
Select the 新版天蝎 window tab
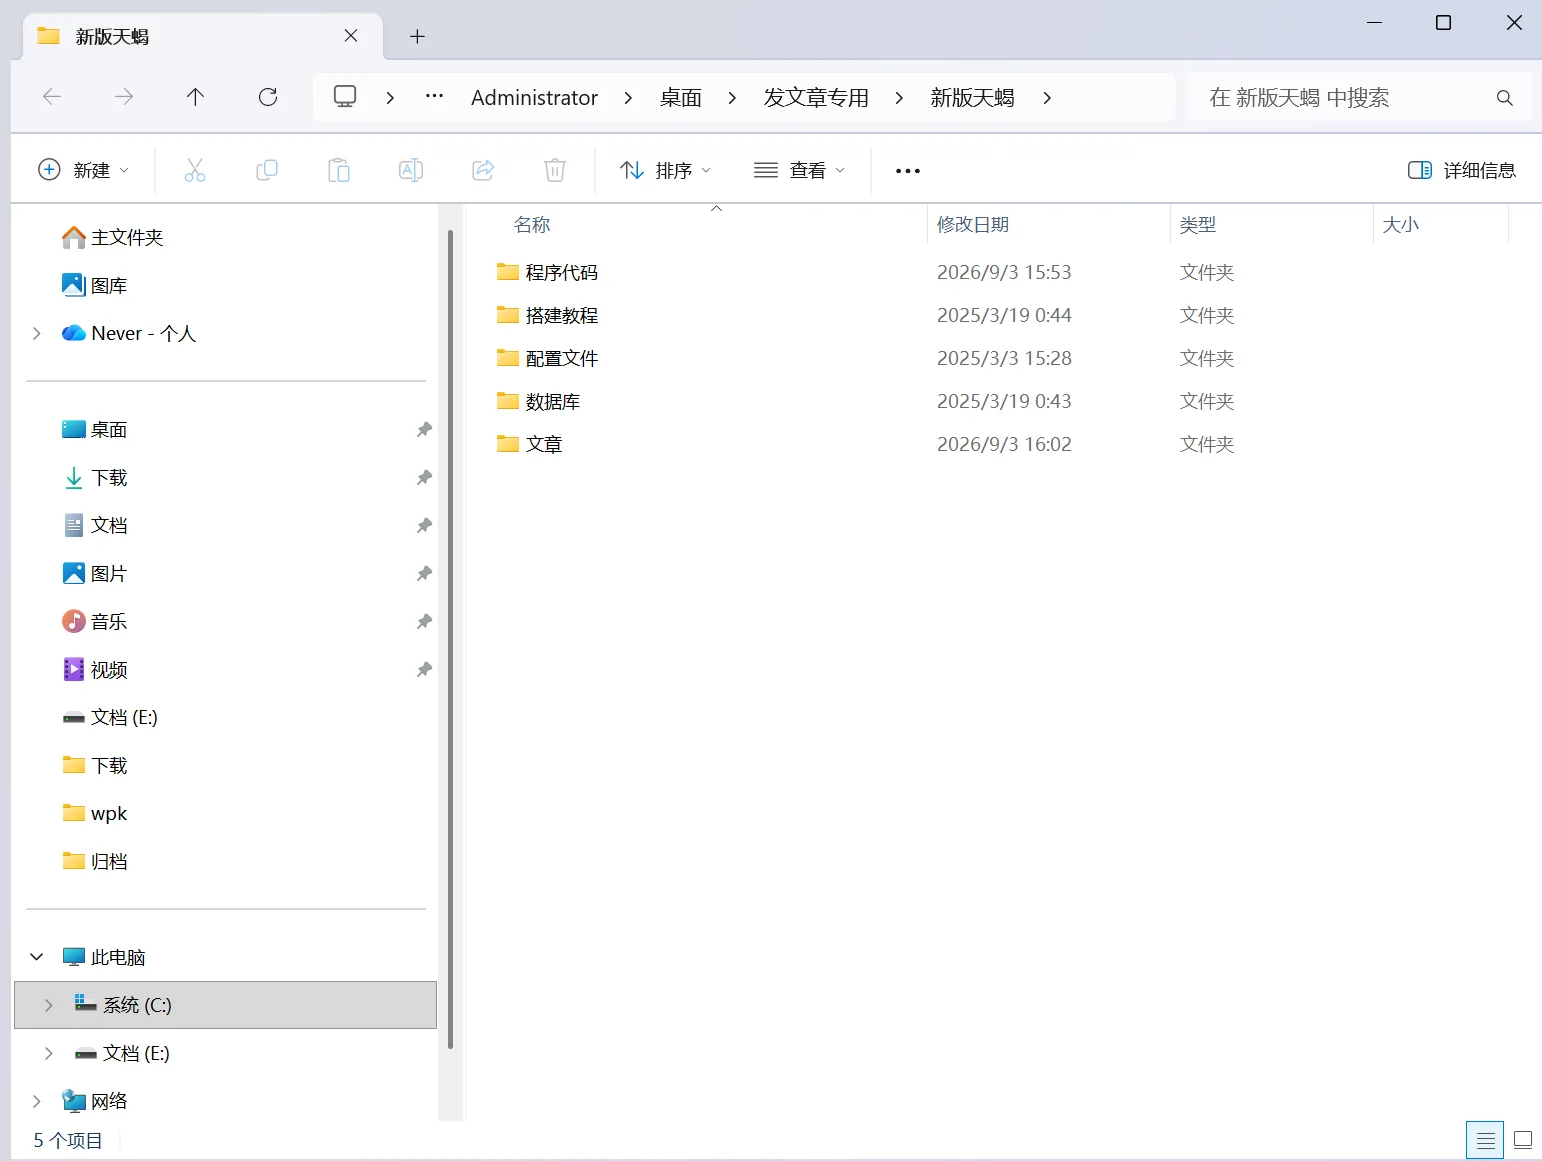pyautogui.click(x=203, y=37)
